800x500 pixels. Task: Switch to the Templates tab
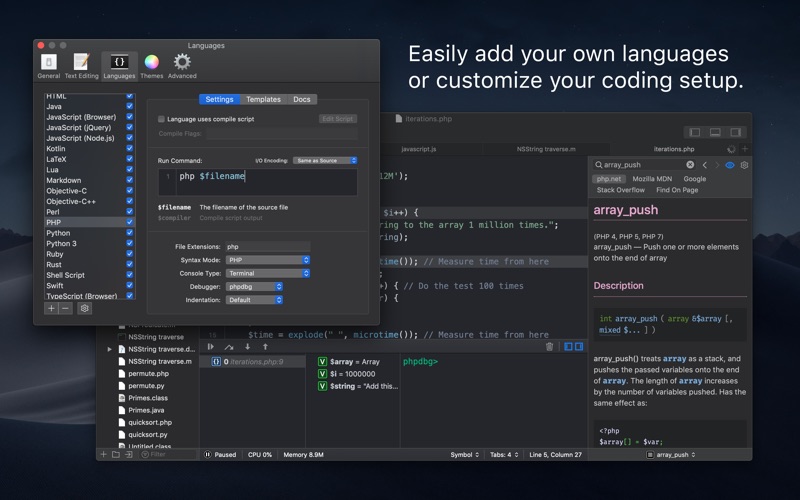point(264,99)
